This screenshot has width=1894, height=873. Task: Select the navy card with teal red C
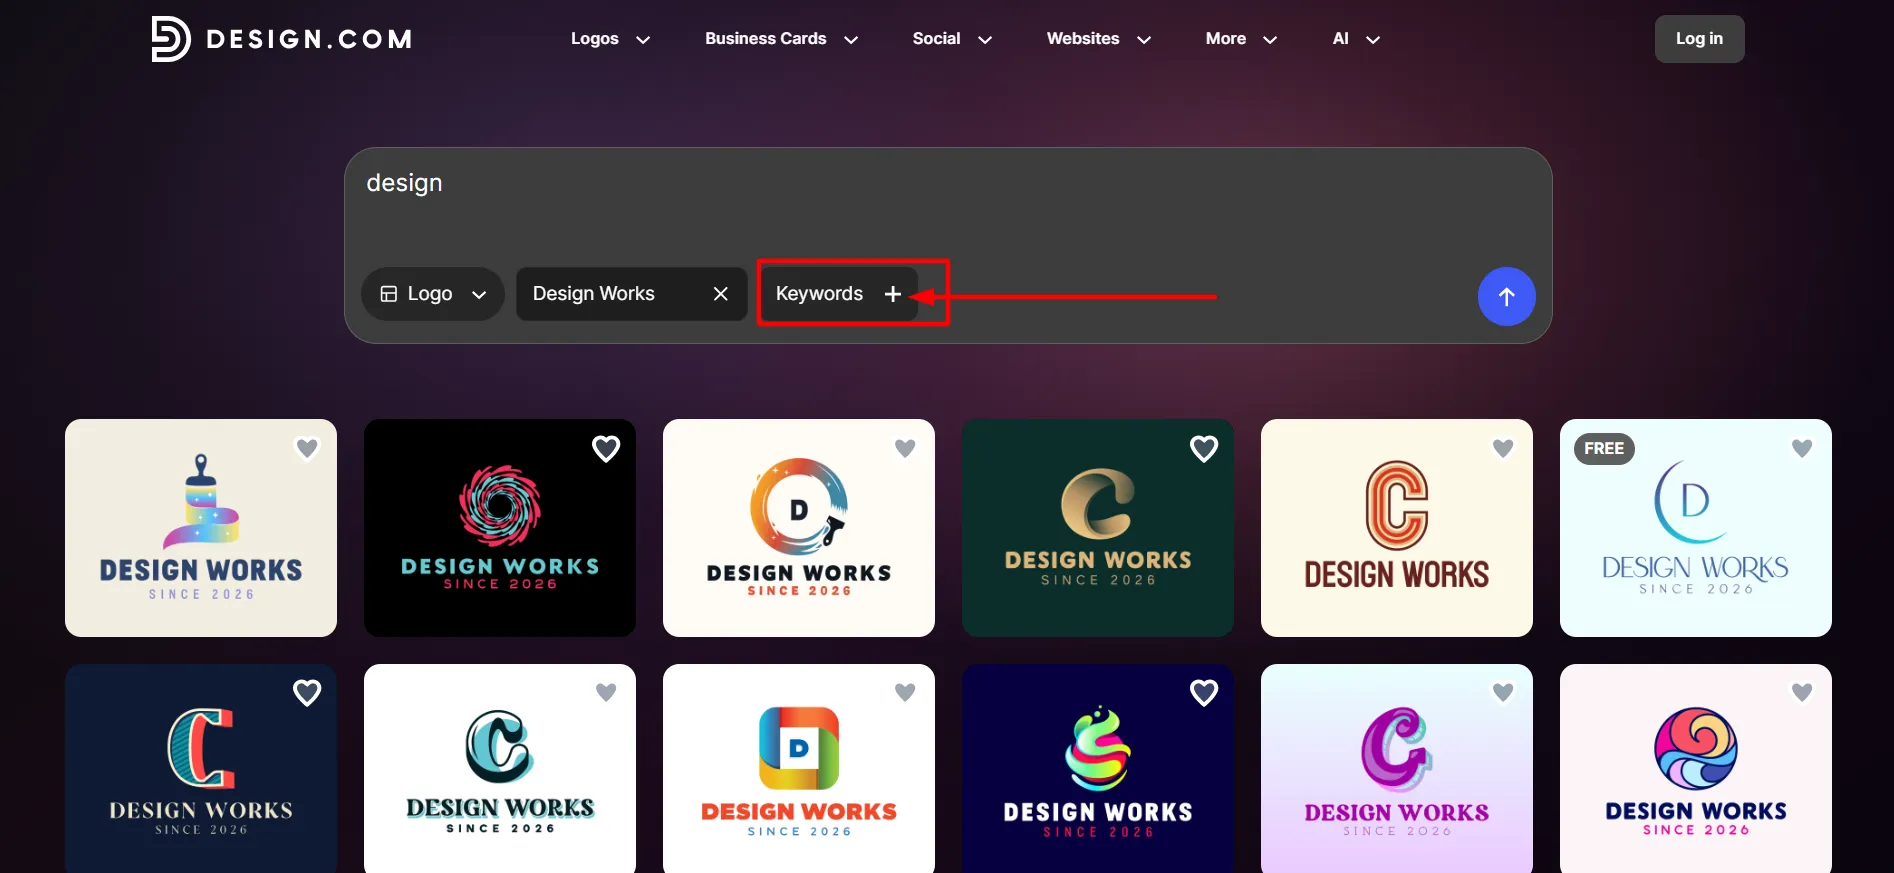(201, 768)
